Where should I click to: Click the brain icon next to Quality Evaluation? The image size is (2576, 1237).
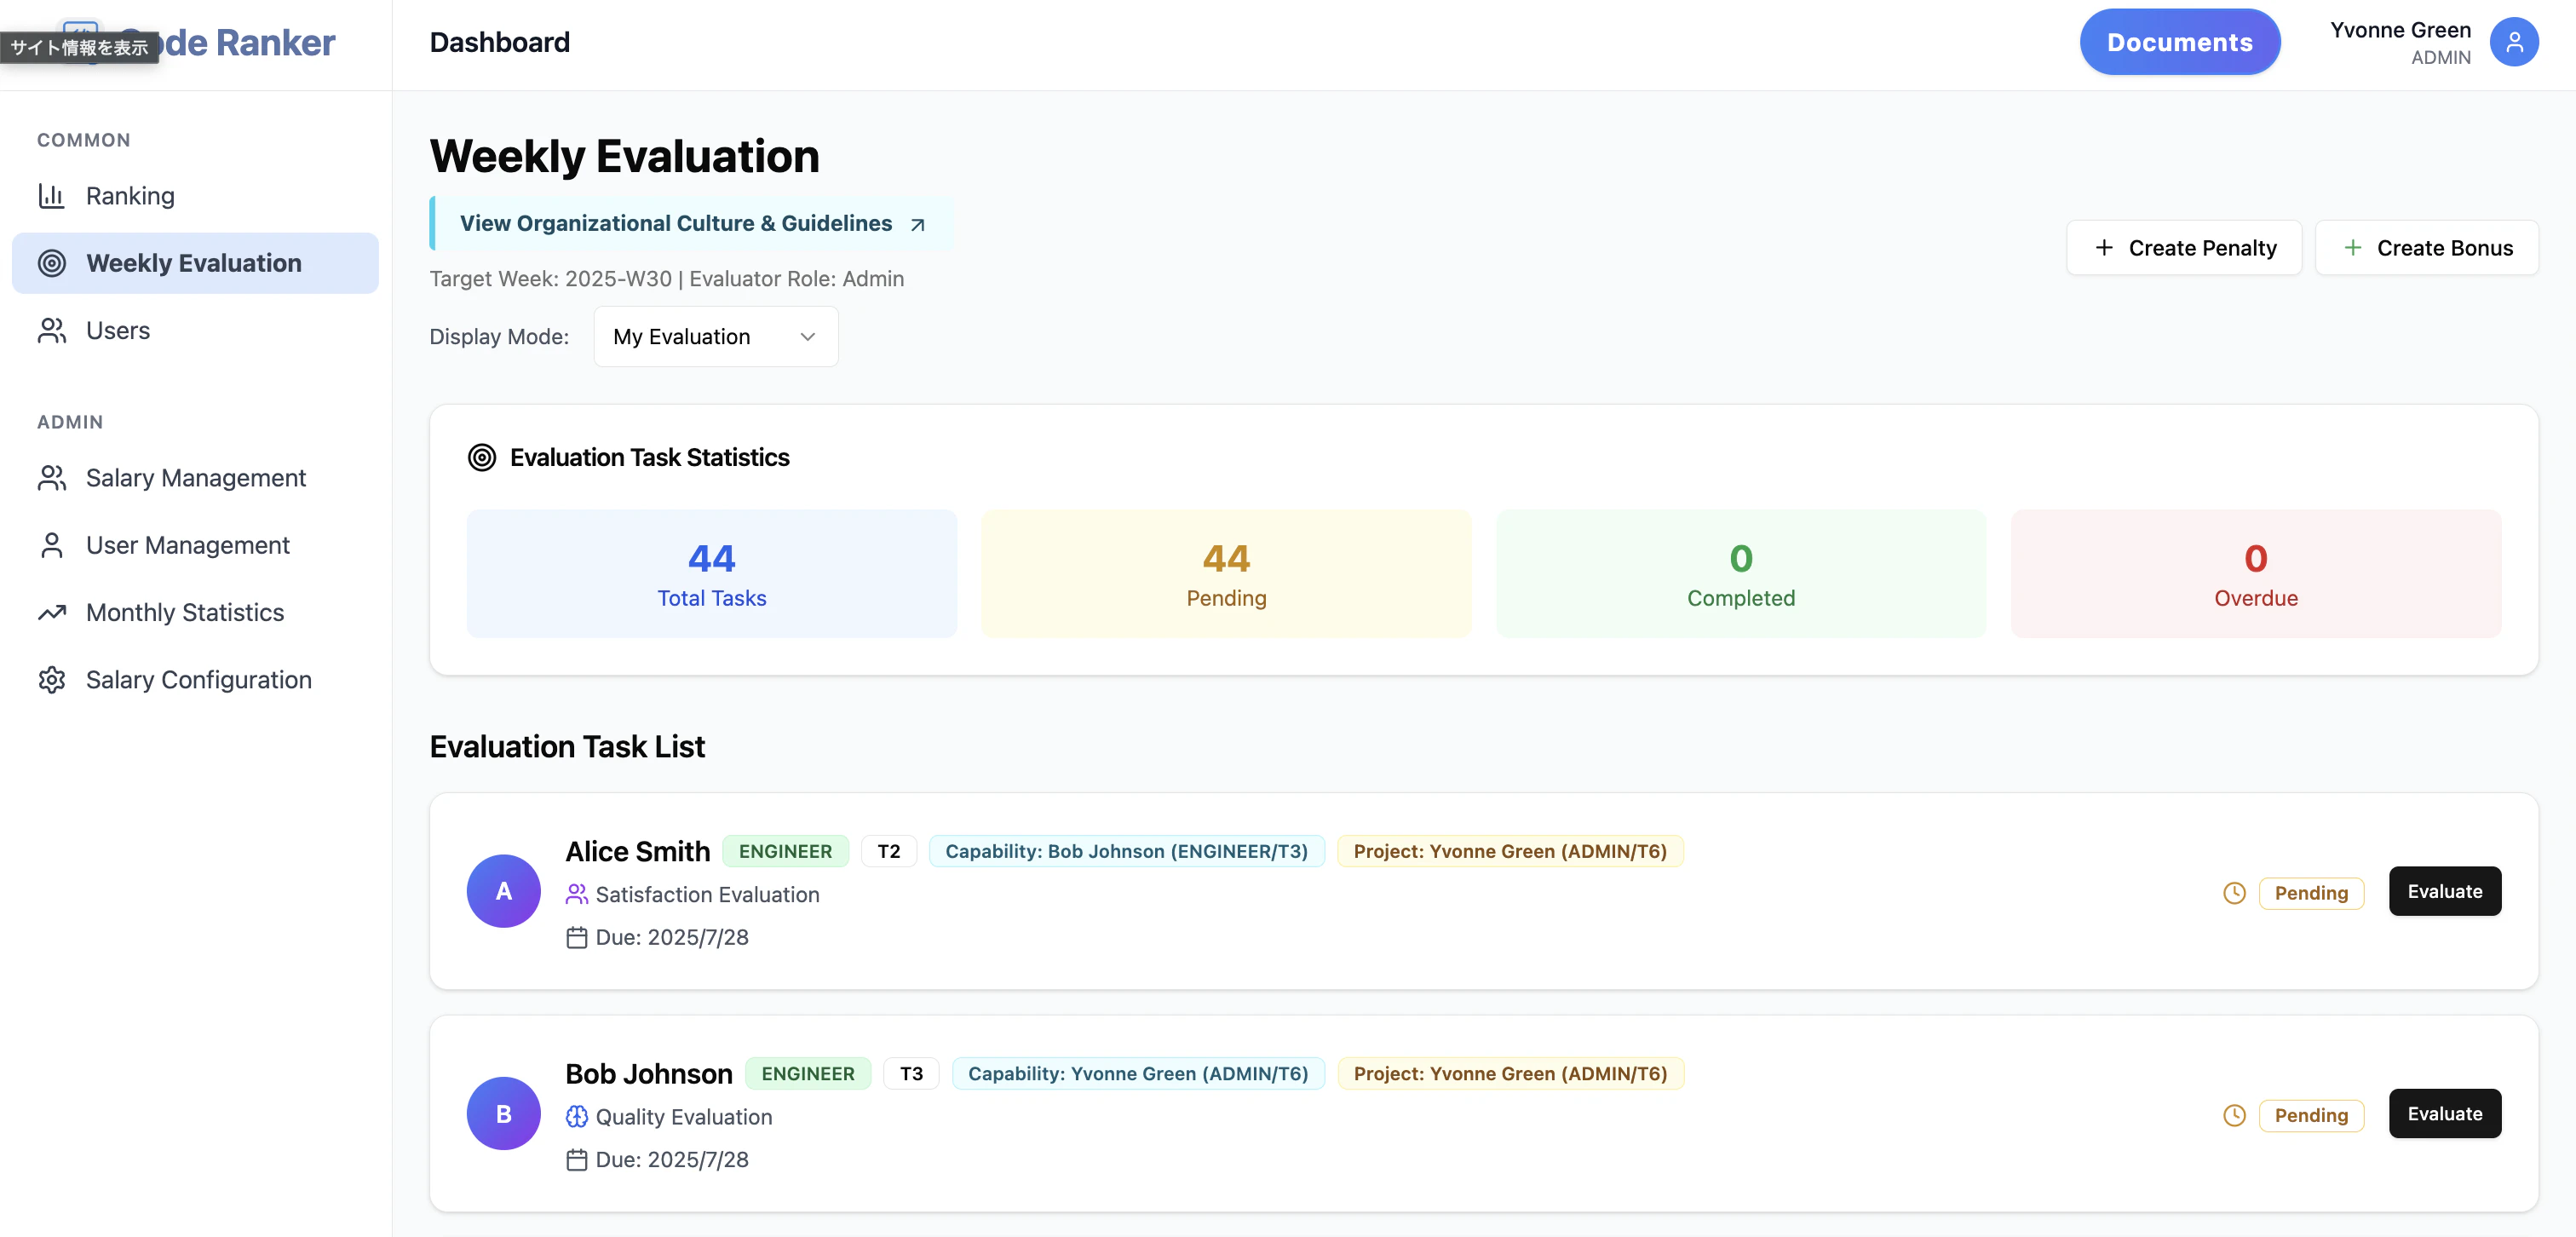[576, 1117]
